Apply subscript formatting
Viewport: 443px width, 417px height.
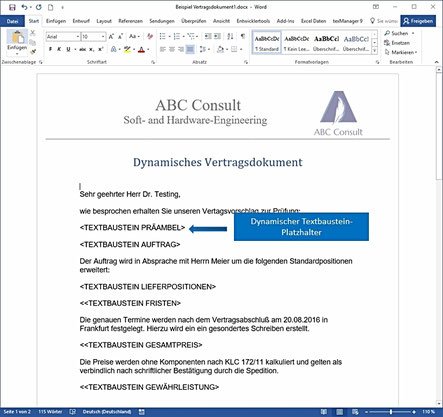click(92, 49)
